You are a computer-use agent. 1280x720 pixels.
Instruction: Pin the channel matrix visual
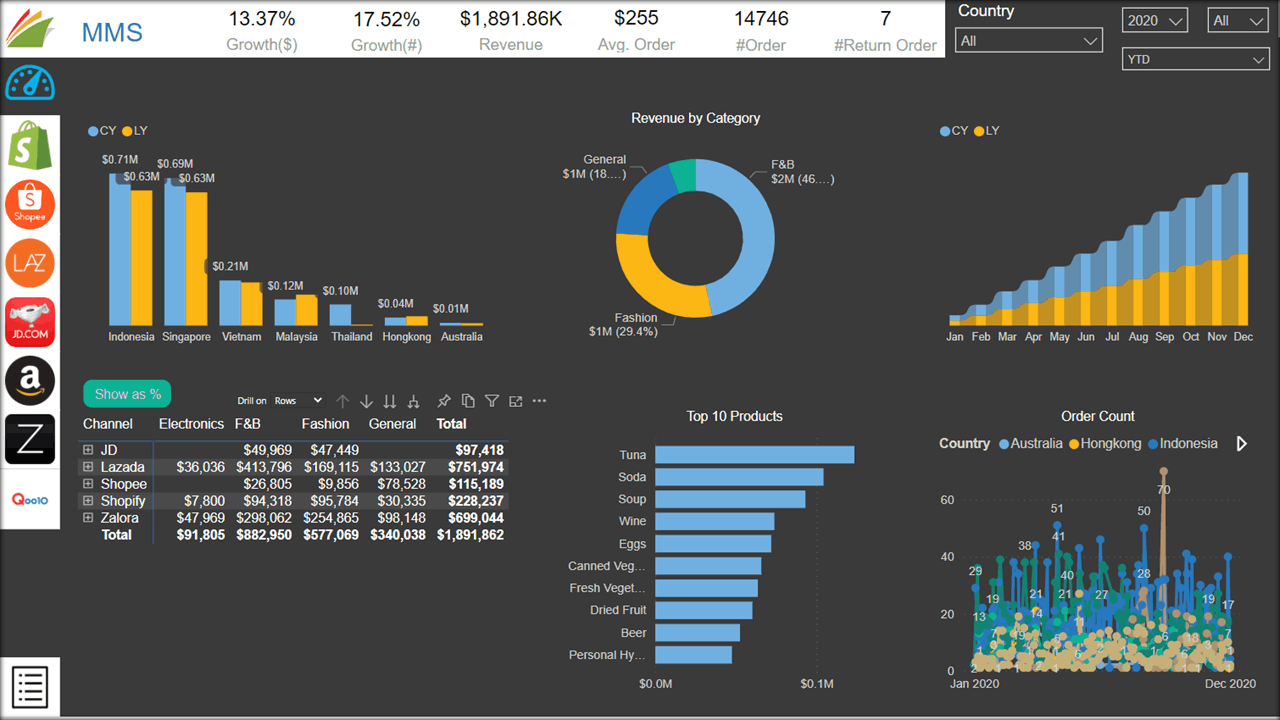pos(444,400)
